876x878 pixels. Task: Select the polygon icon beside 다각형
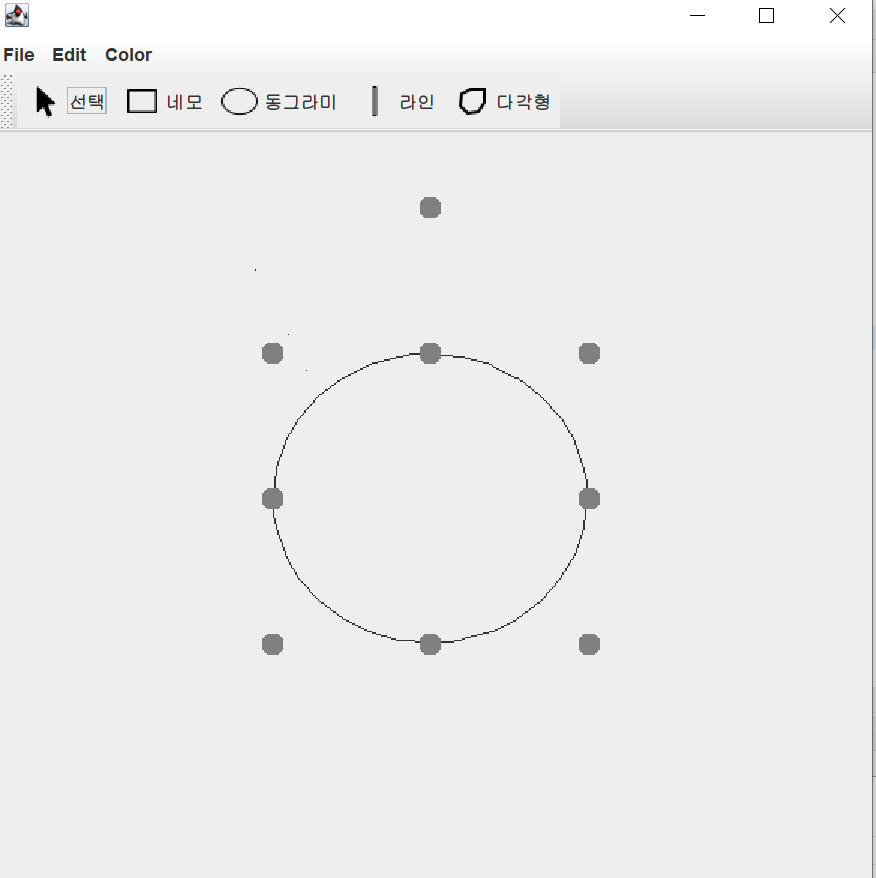click(471, 100)
